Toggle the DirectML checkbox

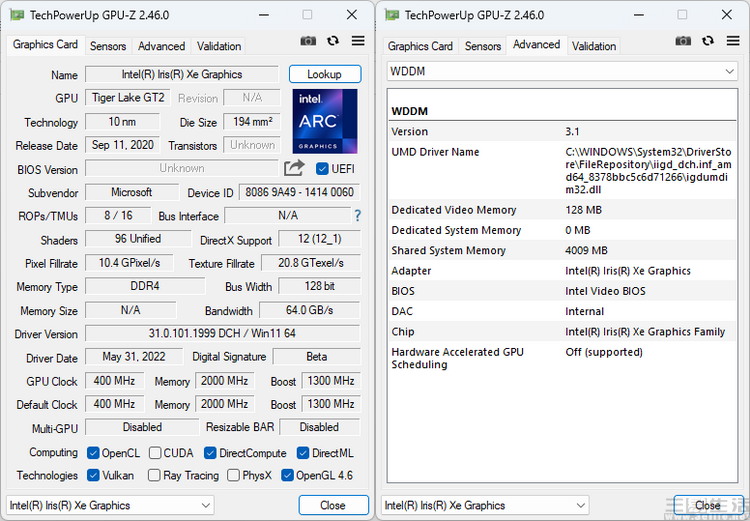(303, 453)
